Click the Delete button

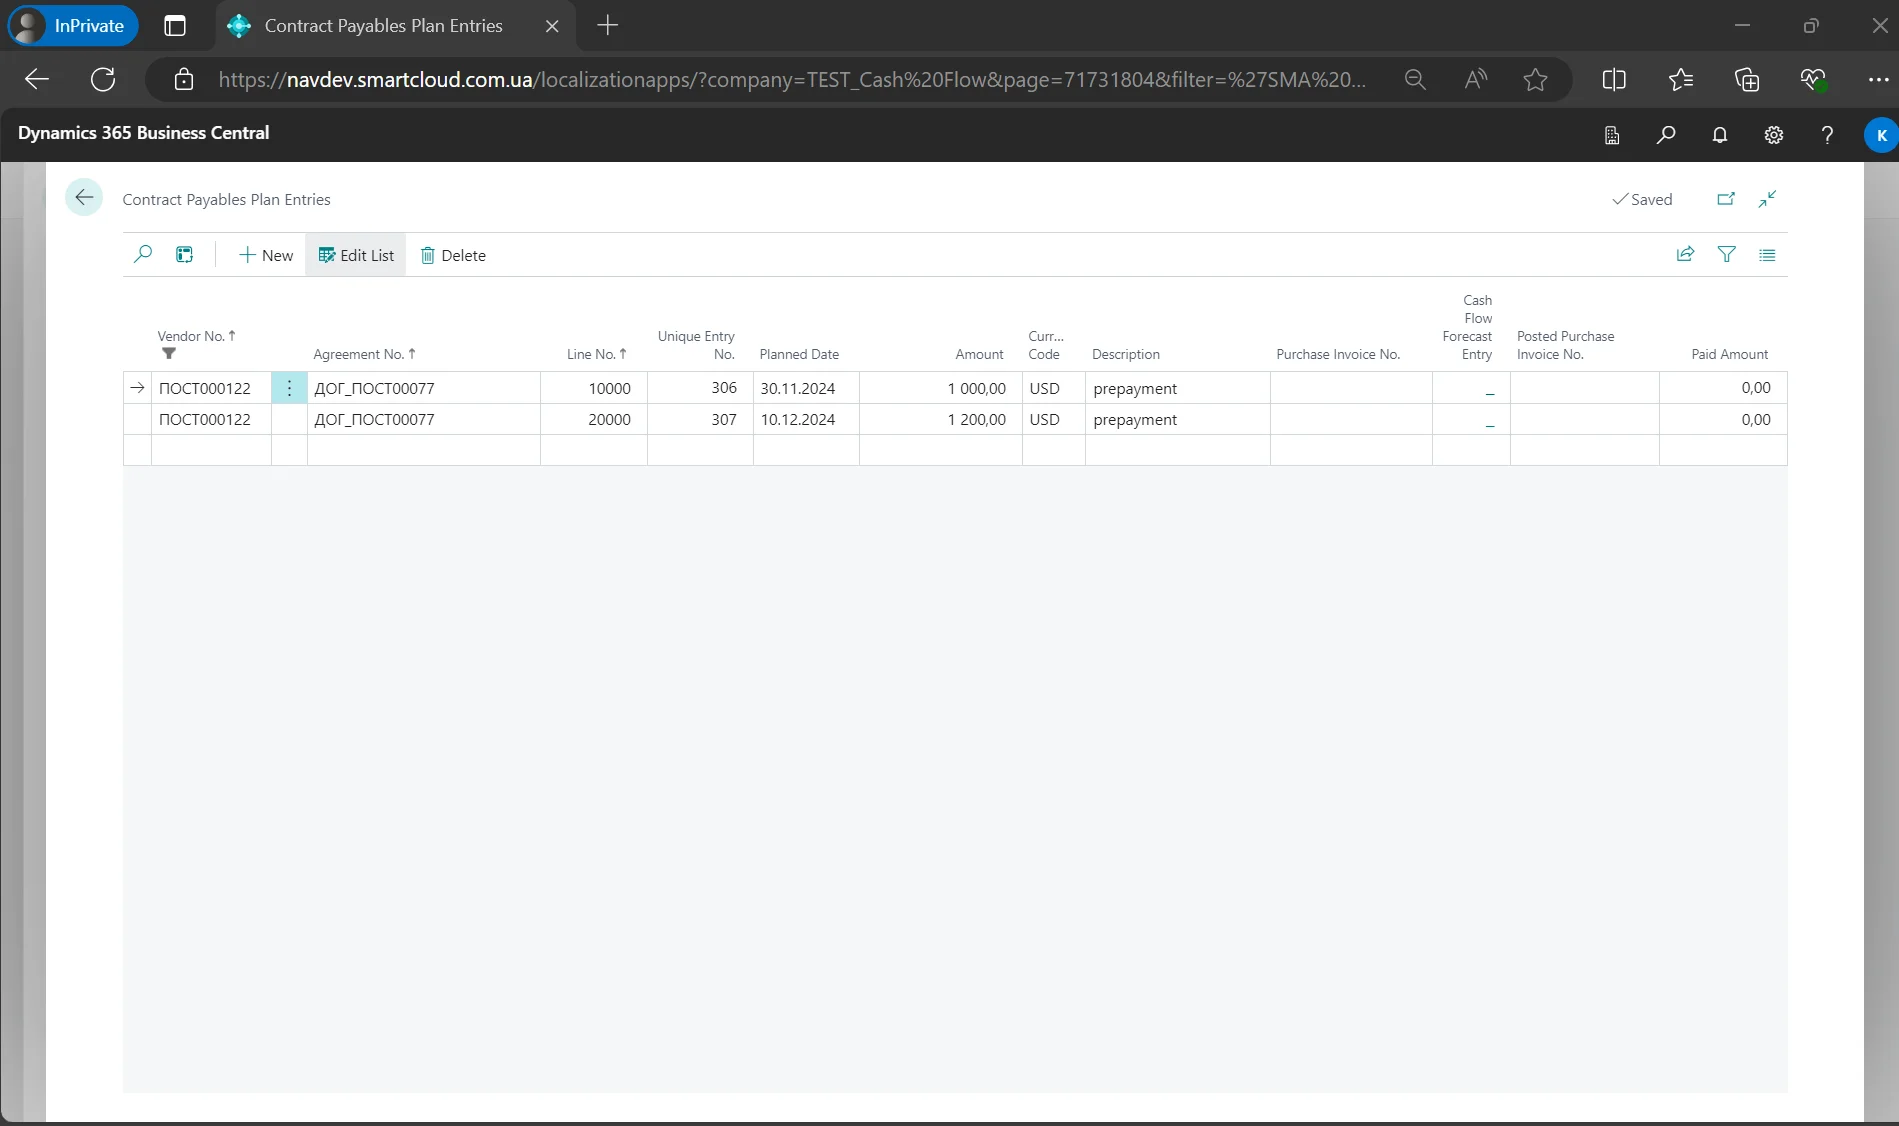pyautogui.click(x=453, y=255)
